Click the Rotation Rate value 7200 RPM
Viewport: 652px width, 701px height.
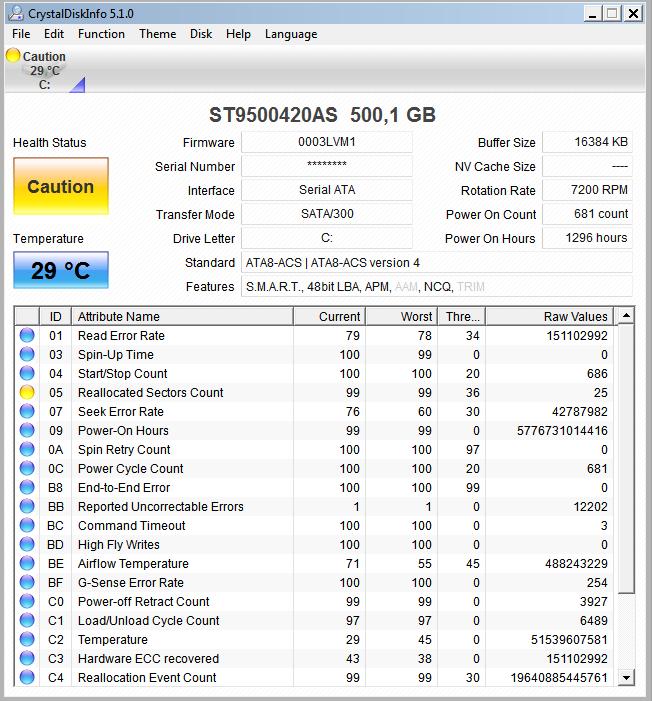pyautogui.click(x=588, y=190)
